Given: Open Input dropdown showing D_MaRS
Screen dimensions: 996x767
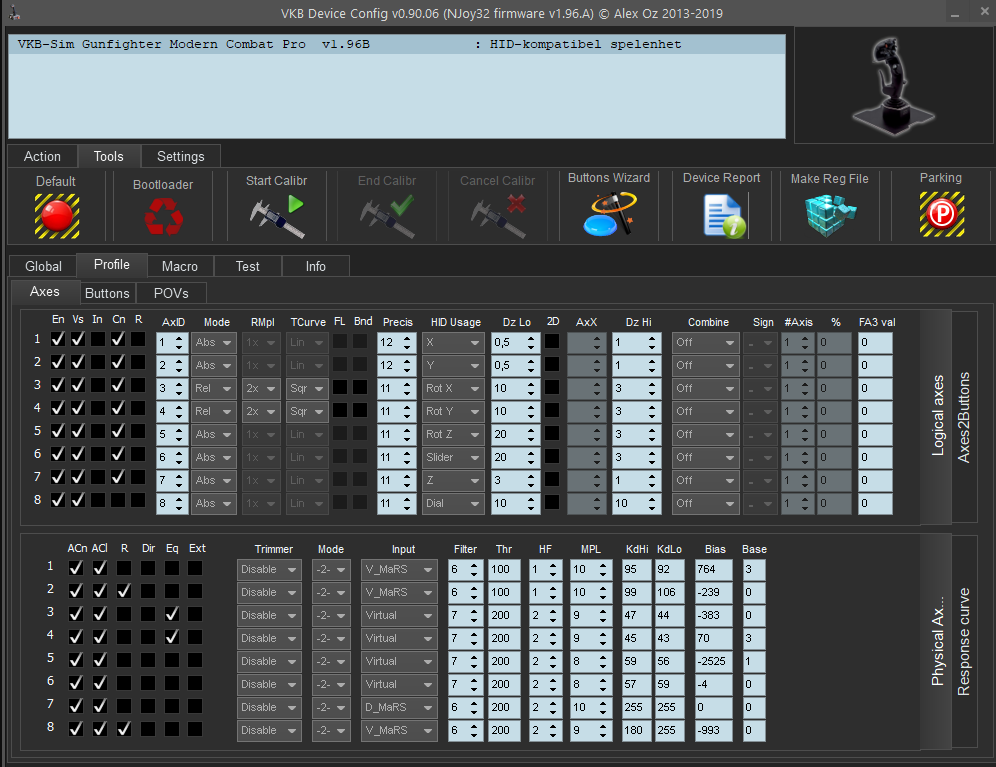Looking at the screenshot, I should pos(399,707).
